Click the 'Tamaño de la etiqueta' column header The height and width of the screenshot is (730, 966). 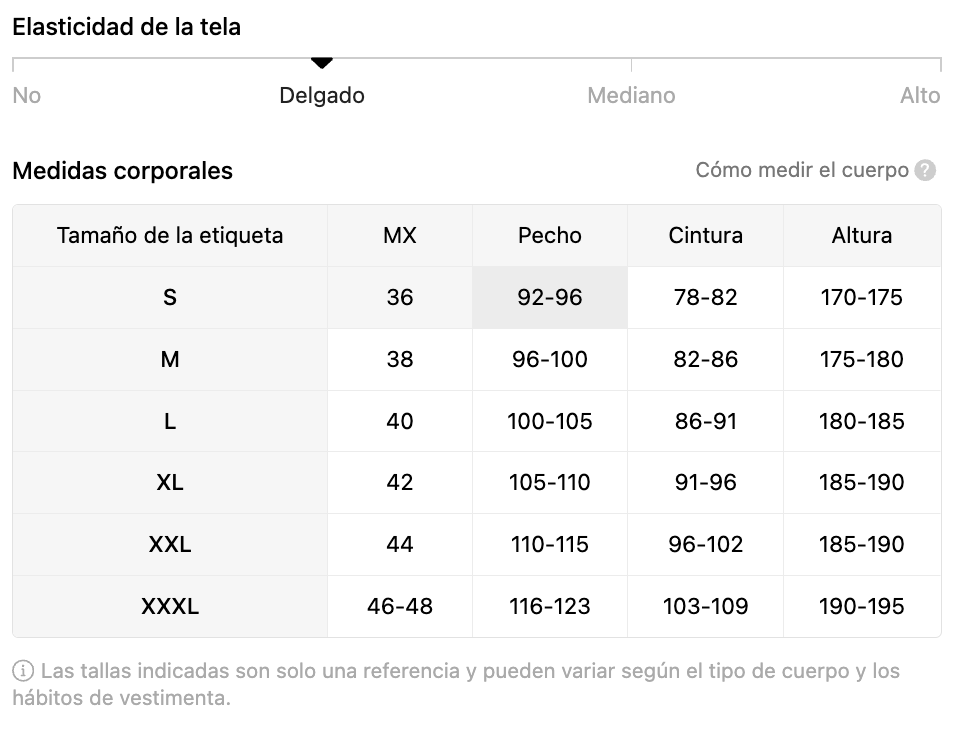click(x=170, y=235)
